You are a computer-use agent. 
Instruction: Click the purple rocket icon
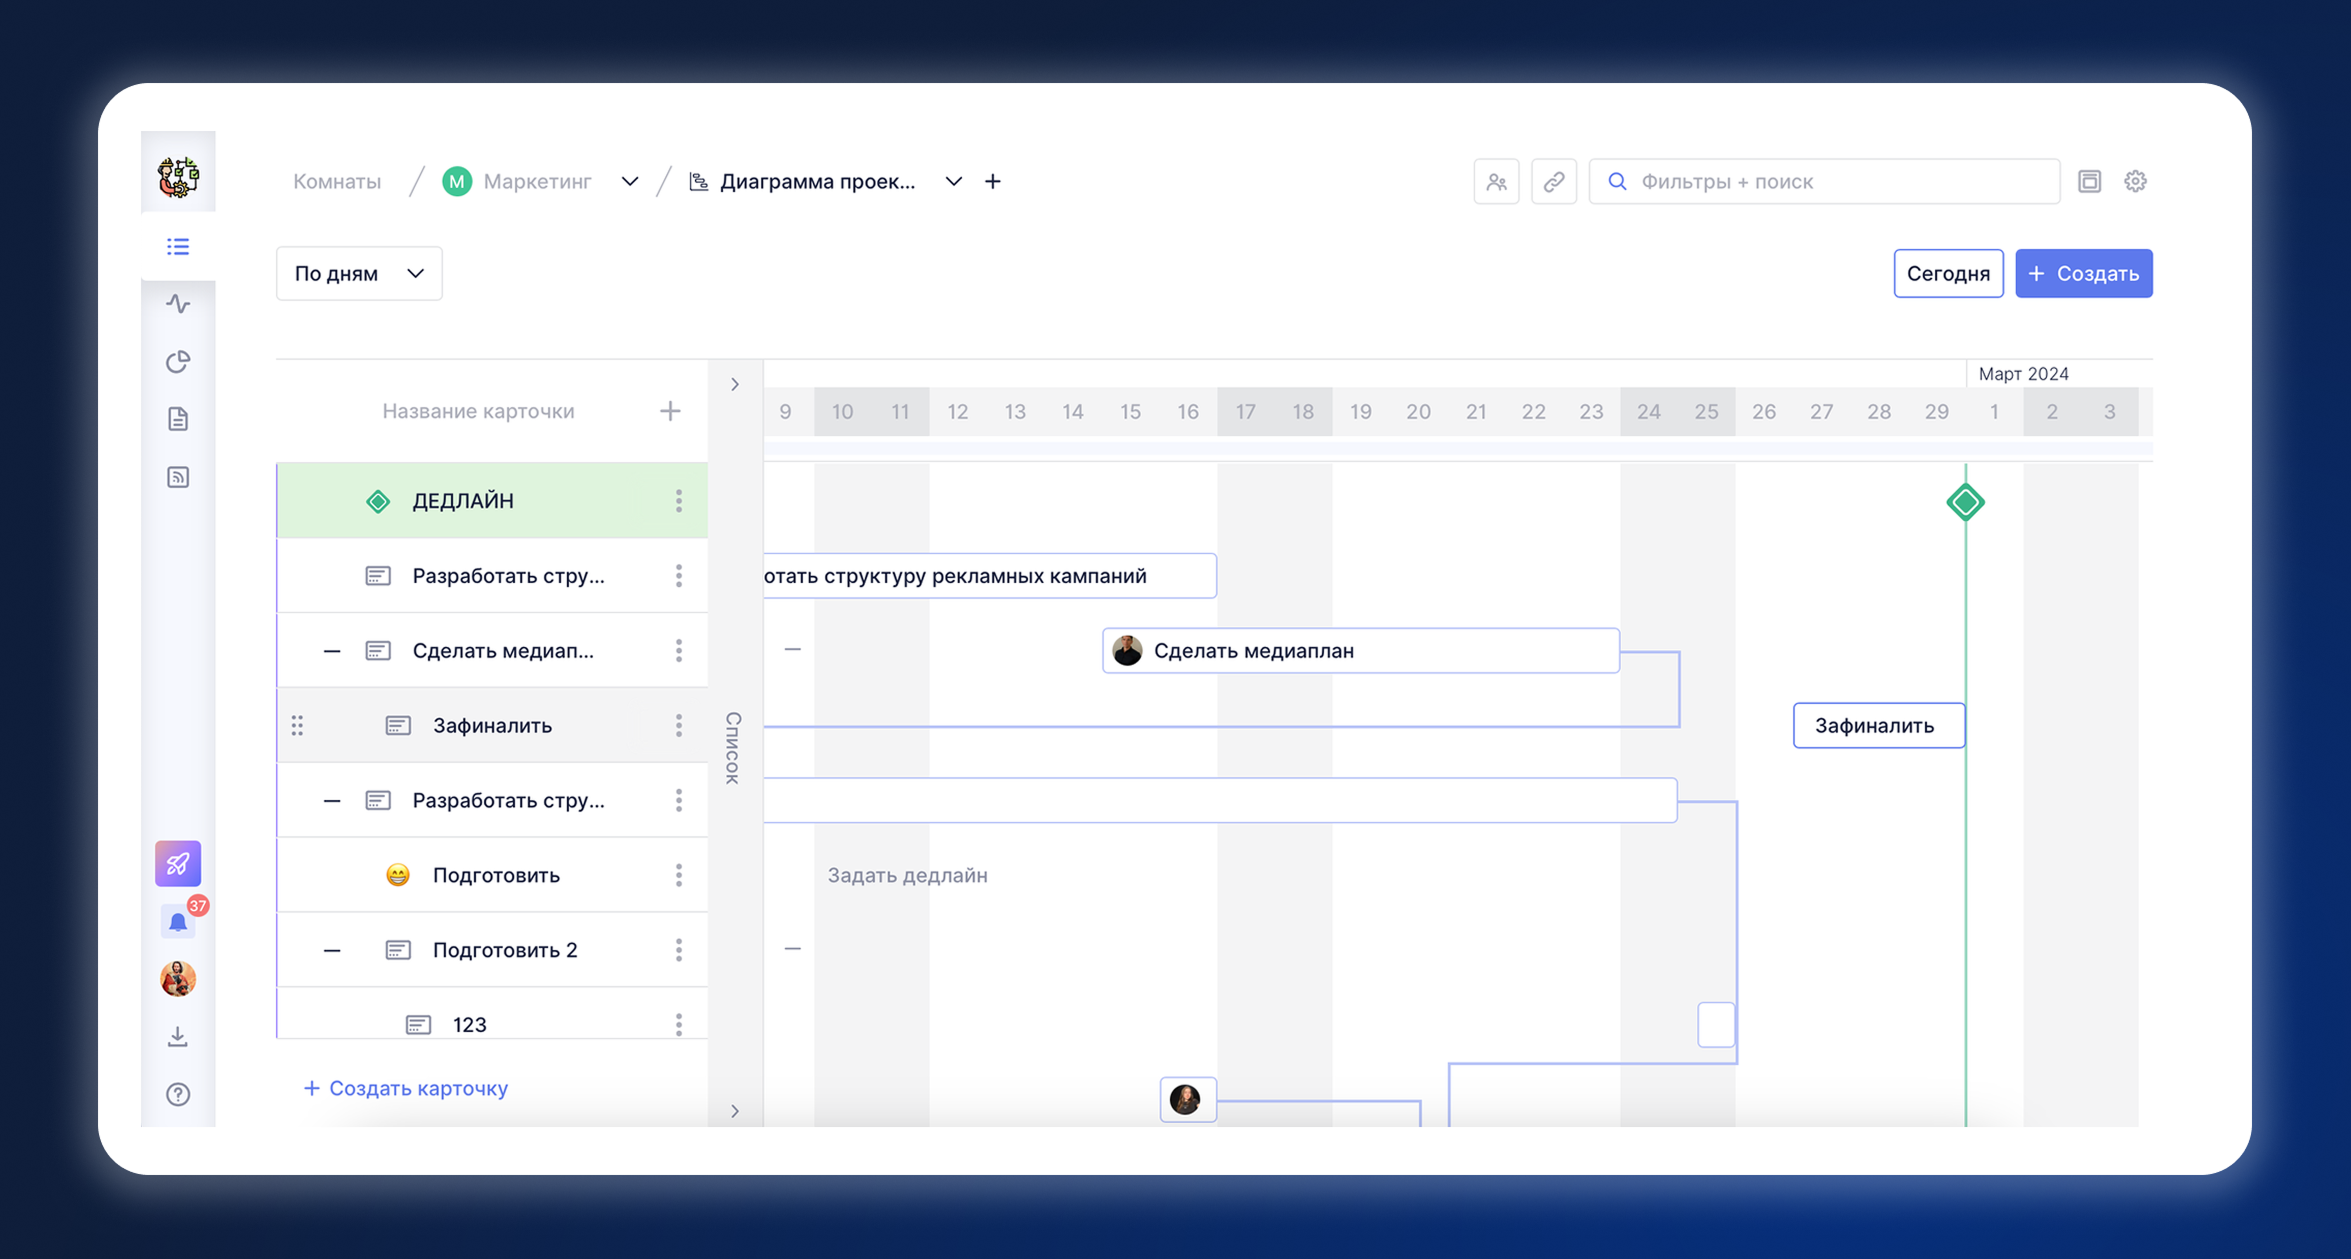click(178, 863)
